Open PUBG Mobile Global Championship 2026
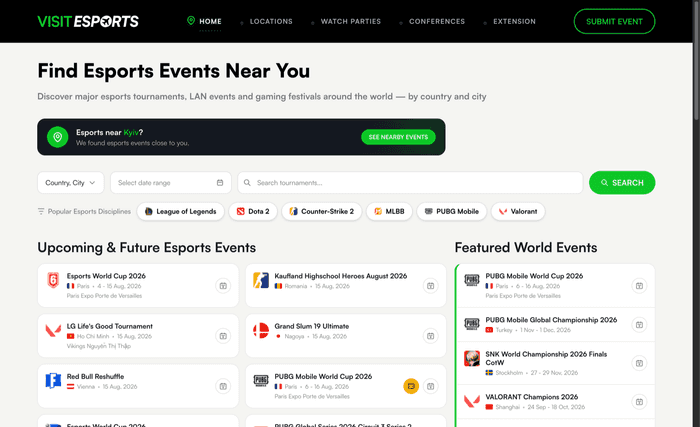The image size is (700, 427). tap(551, 320)
